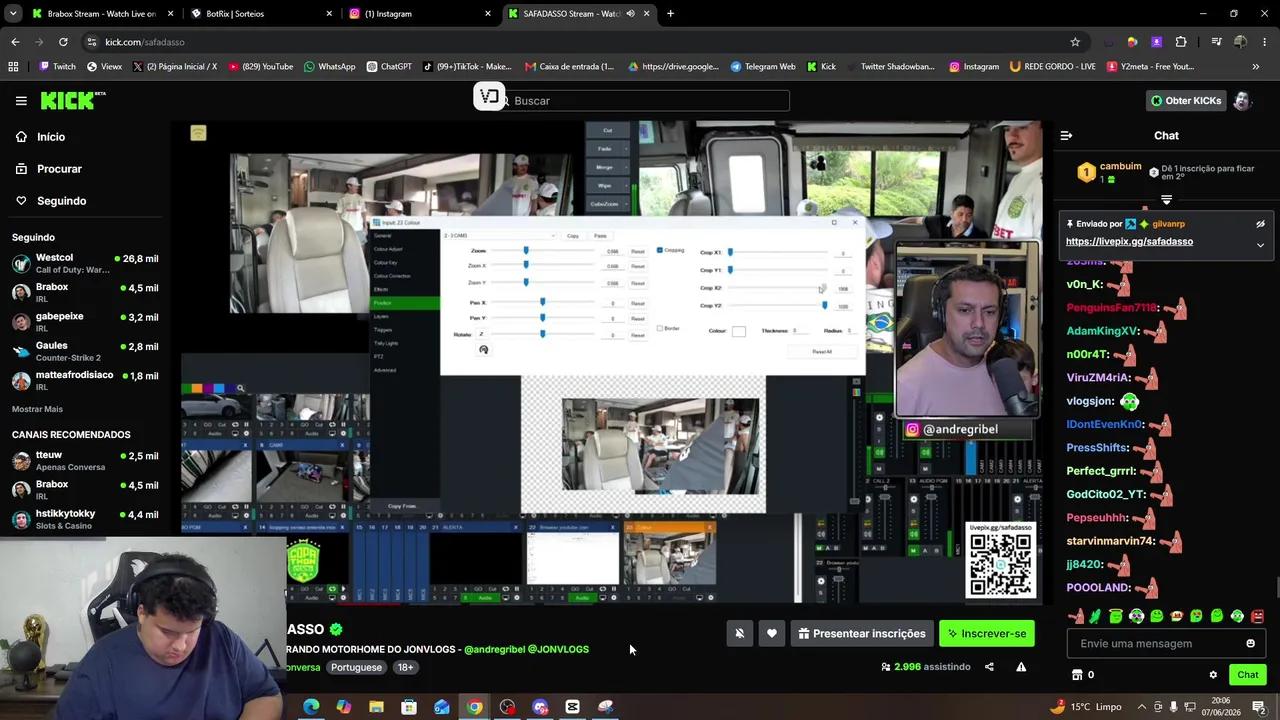Hide the pinned message eye icon
The image size is (1280, 720).
point(1260,224)
